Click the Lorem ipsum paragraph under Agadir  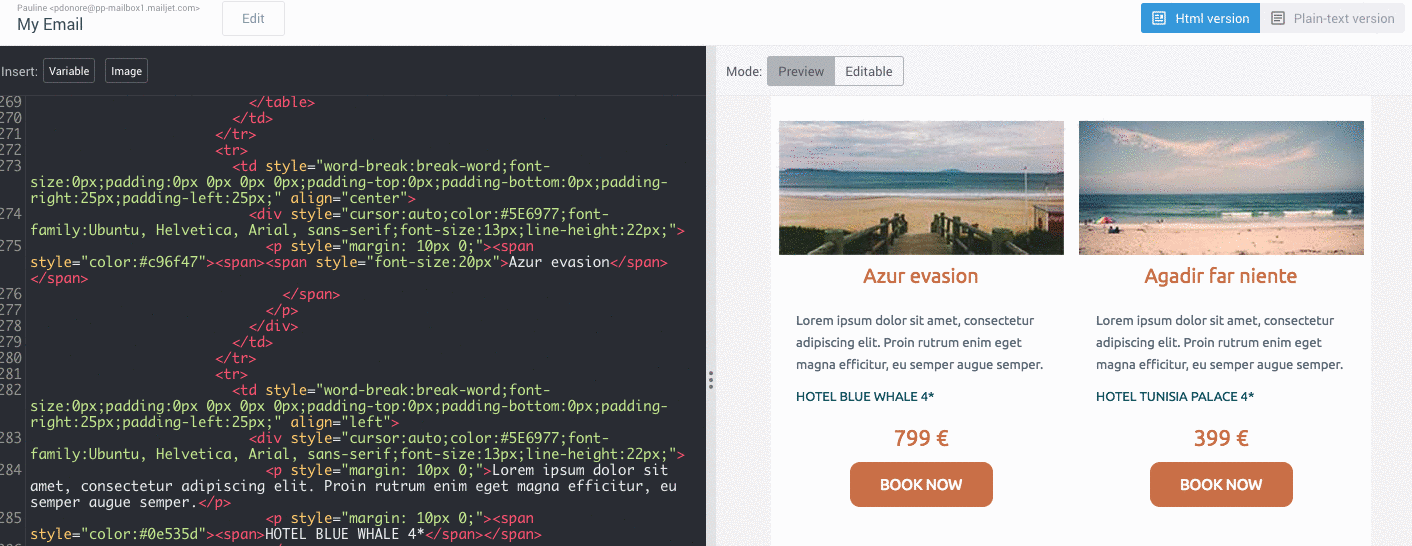tap(1221, 343)
